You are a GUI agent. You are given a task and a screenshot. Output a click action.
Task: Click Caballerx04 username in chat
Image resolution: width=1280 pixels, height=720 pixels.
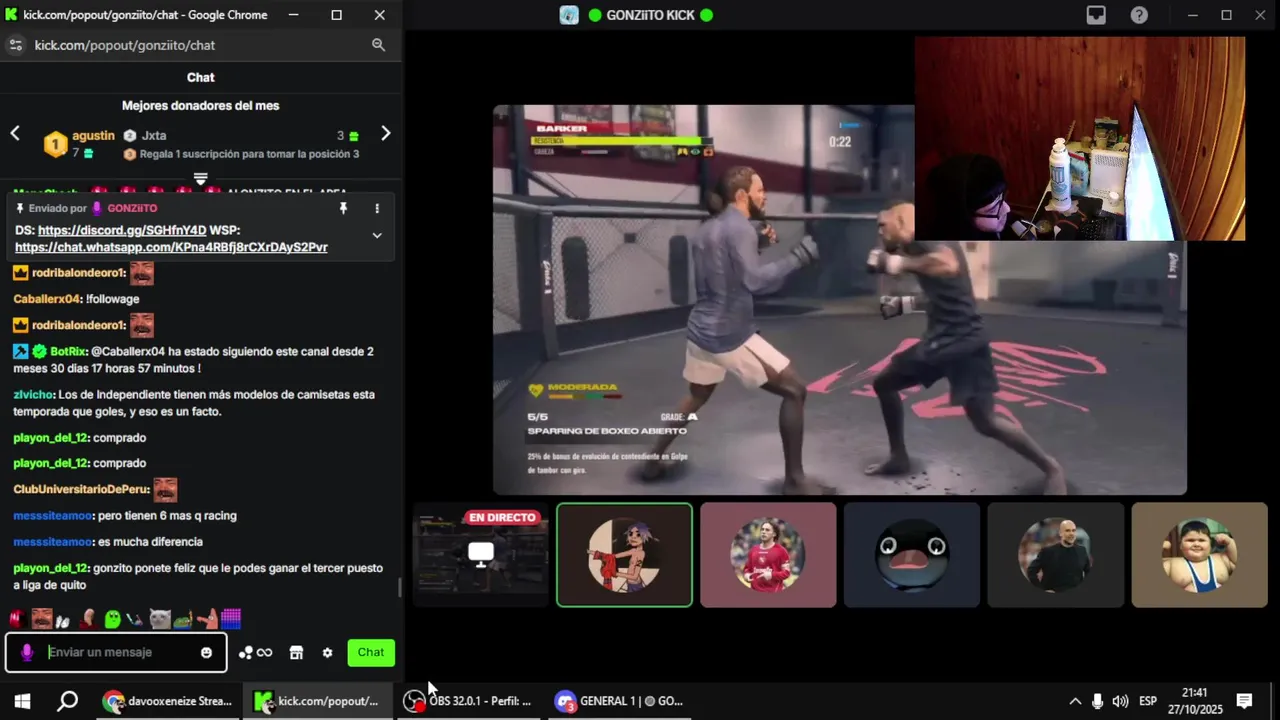tap(47, 299)
